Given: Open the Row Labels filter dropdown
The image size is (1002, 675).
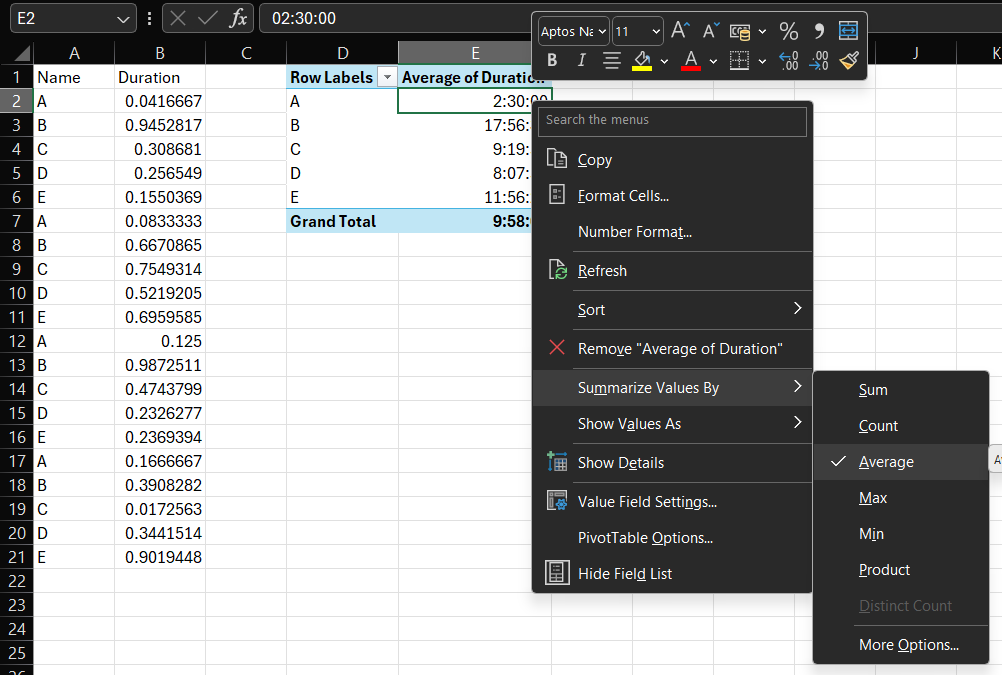Looking at the screenshot, I should pos(387,77).
